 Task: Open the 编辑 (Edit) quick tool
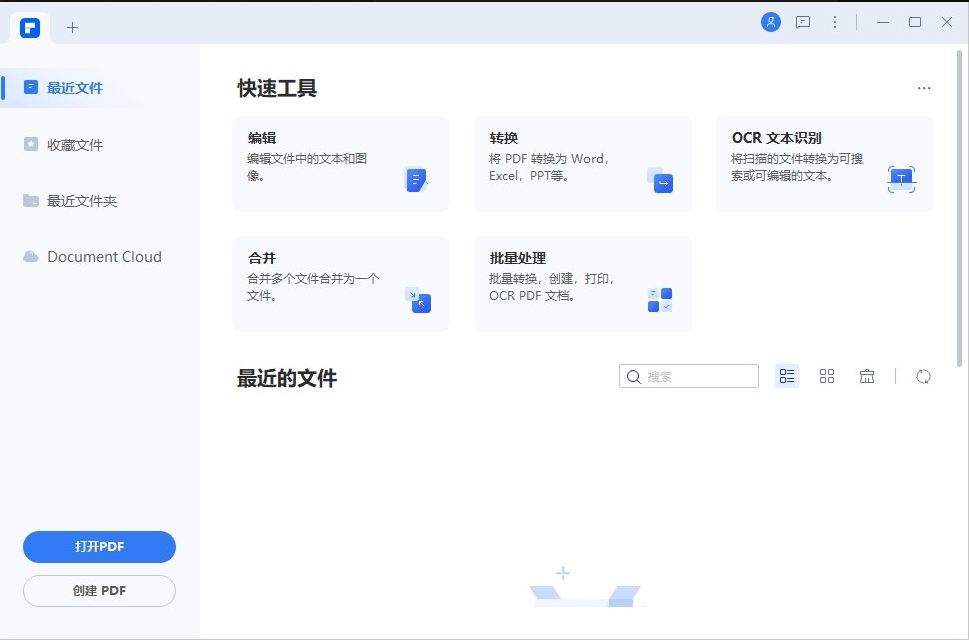pos(340,165)
